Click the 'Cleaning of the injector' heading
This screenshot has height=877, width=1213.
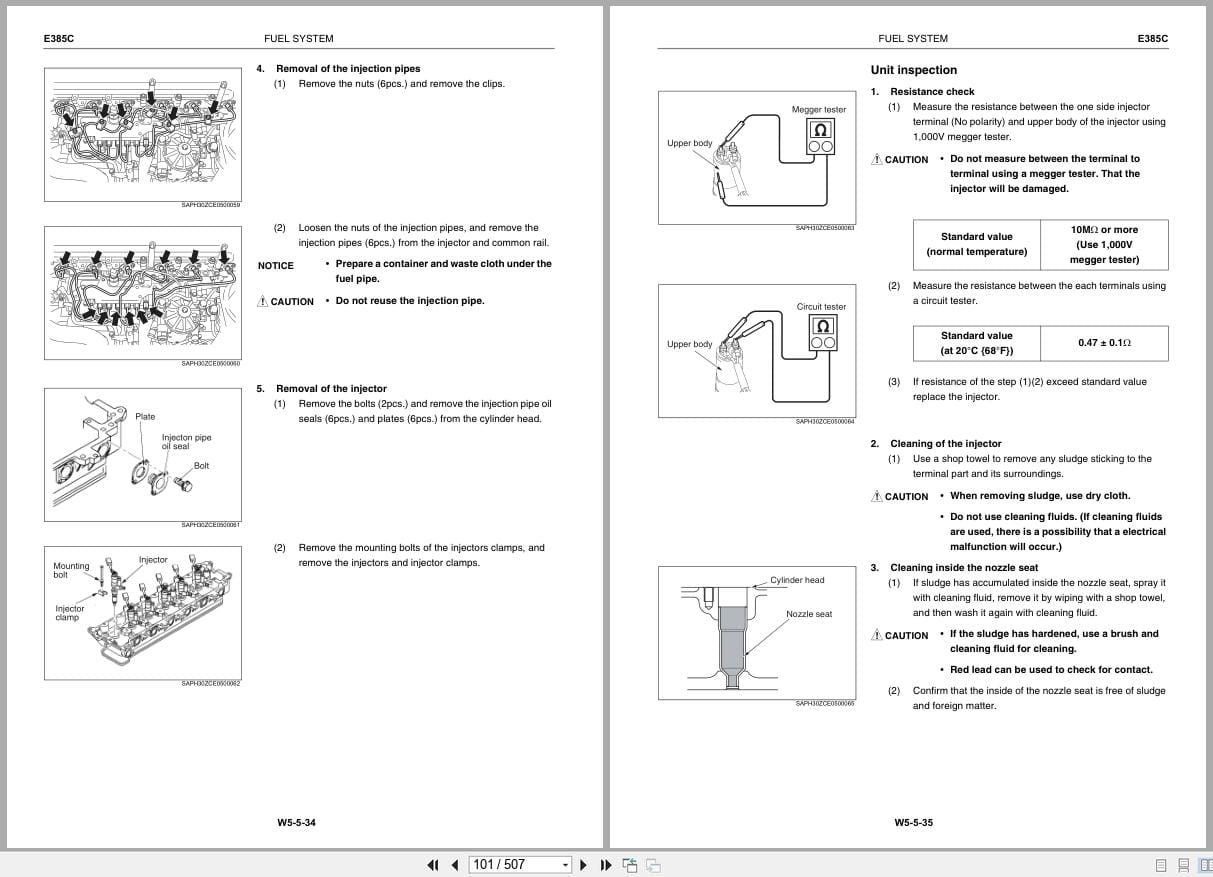(x=945, y=444)
